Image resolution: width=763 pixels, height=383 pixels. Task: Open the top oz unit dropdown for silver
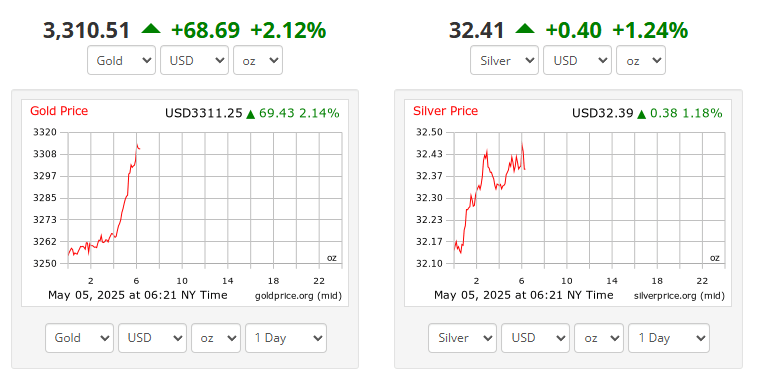tap(641, 60)
